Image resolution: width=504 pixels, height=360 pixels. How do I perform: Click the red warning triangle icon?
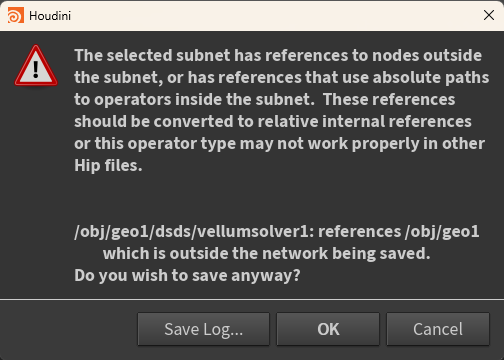[36, 66]
